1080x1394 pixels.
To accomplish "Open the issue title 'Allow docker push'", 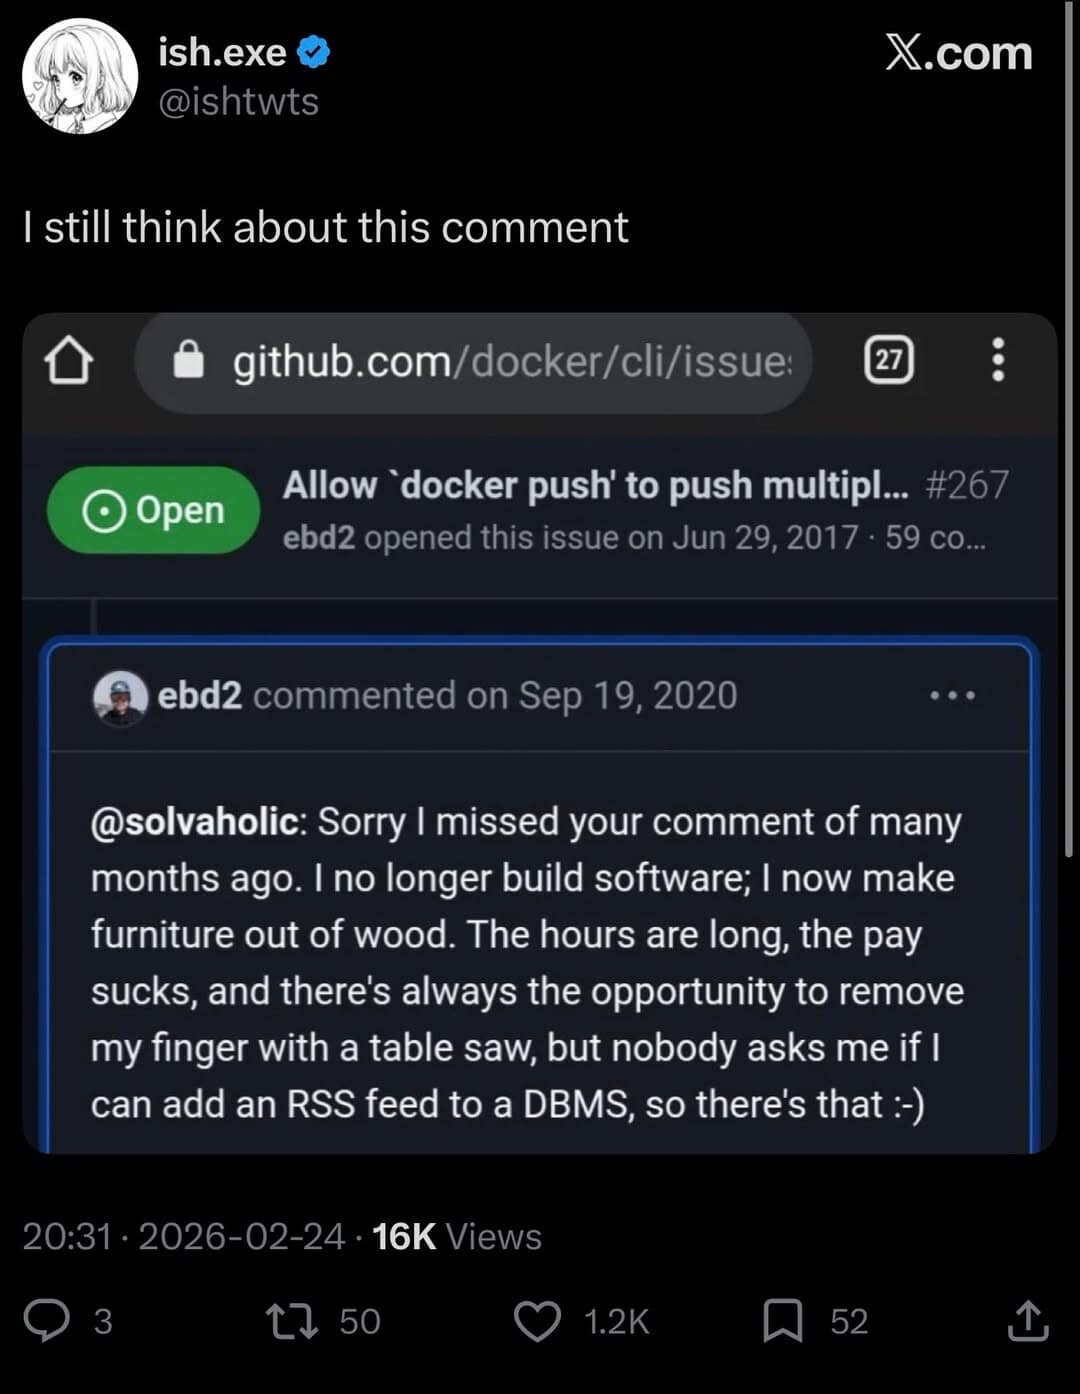I will click(x=595, y=486).
